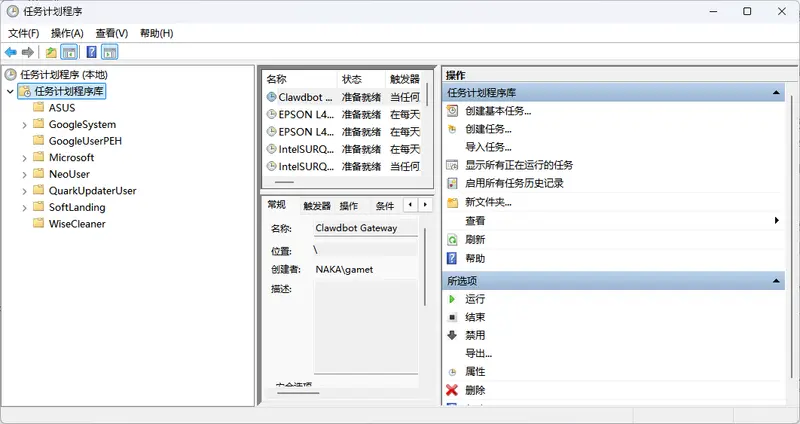This screenshot has height=424, width=800.
Task: Click the clock icon of Clawdbot task row
Action: [271, 97]
